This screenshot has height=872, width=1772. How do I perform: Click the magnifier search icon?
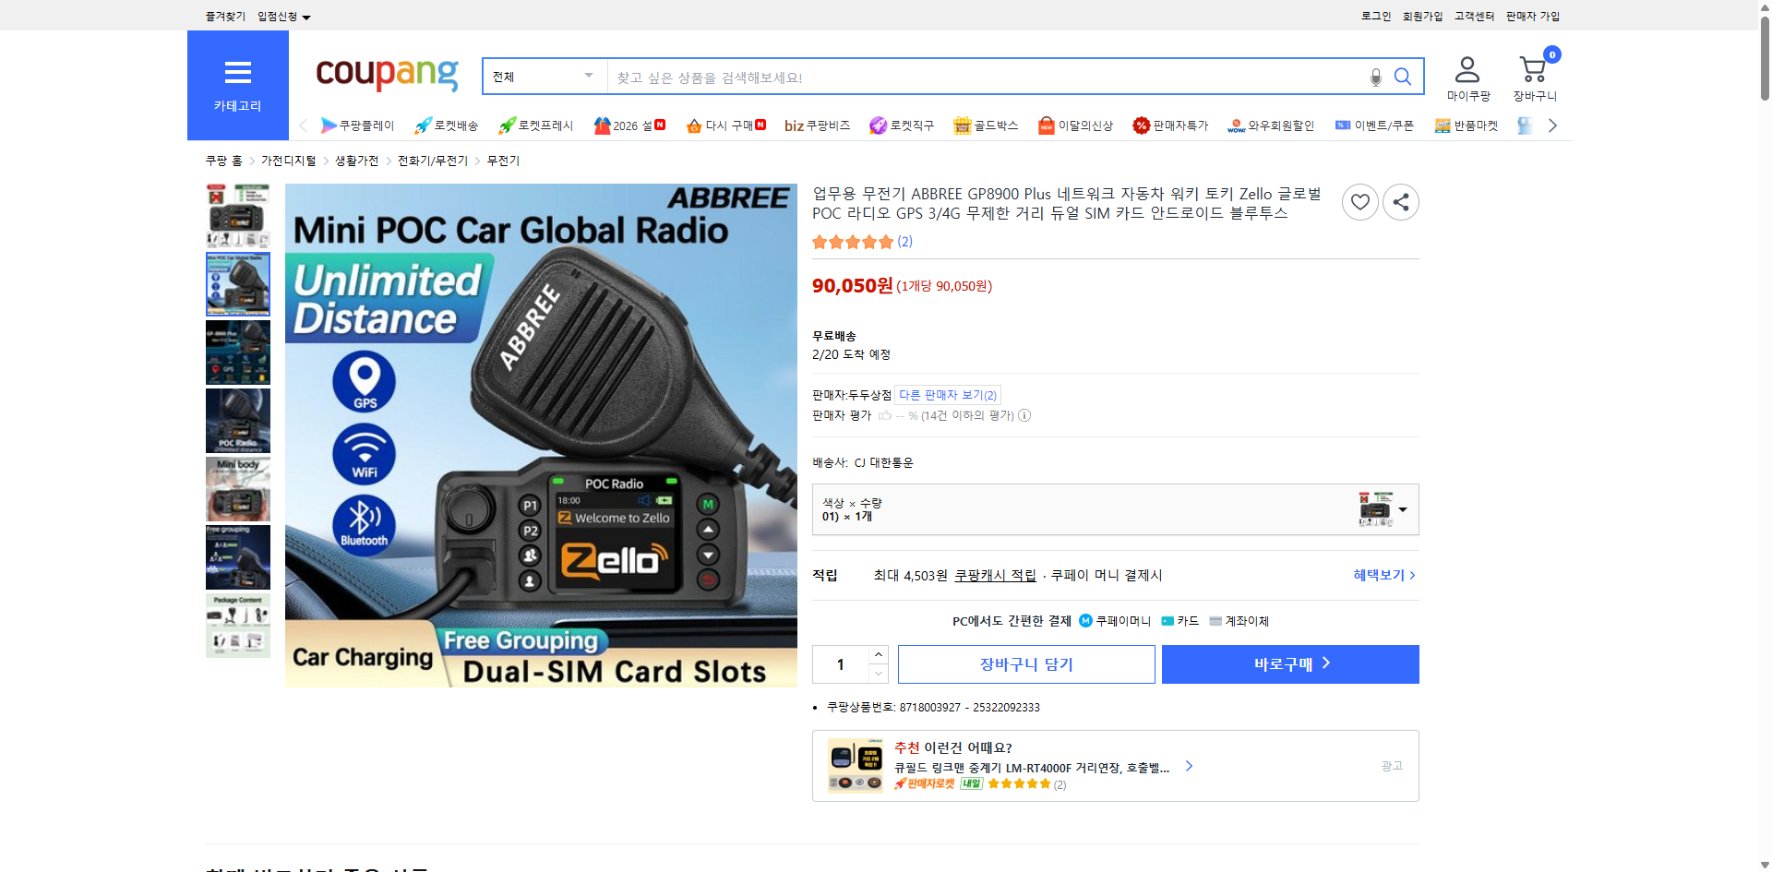click(1403, 77)
